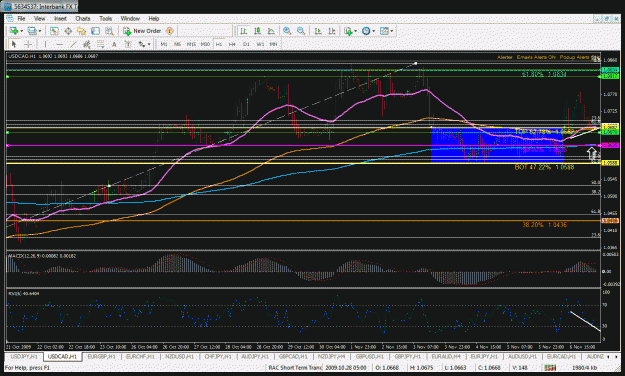The width and height of the screenshot is (625, 376).
Task: Zoom in on the chart
Action: (x=287, y=31)
